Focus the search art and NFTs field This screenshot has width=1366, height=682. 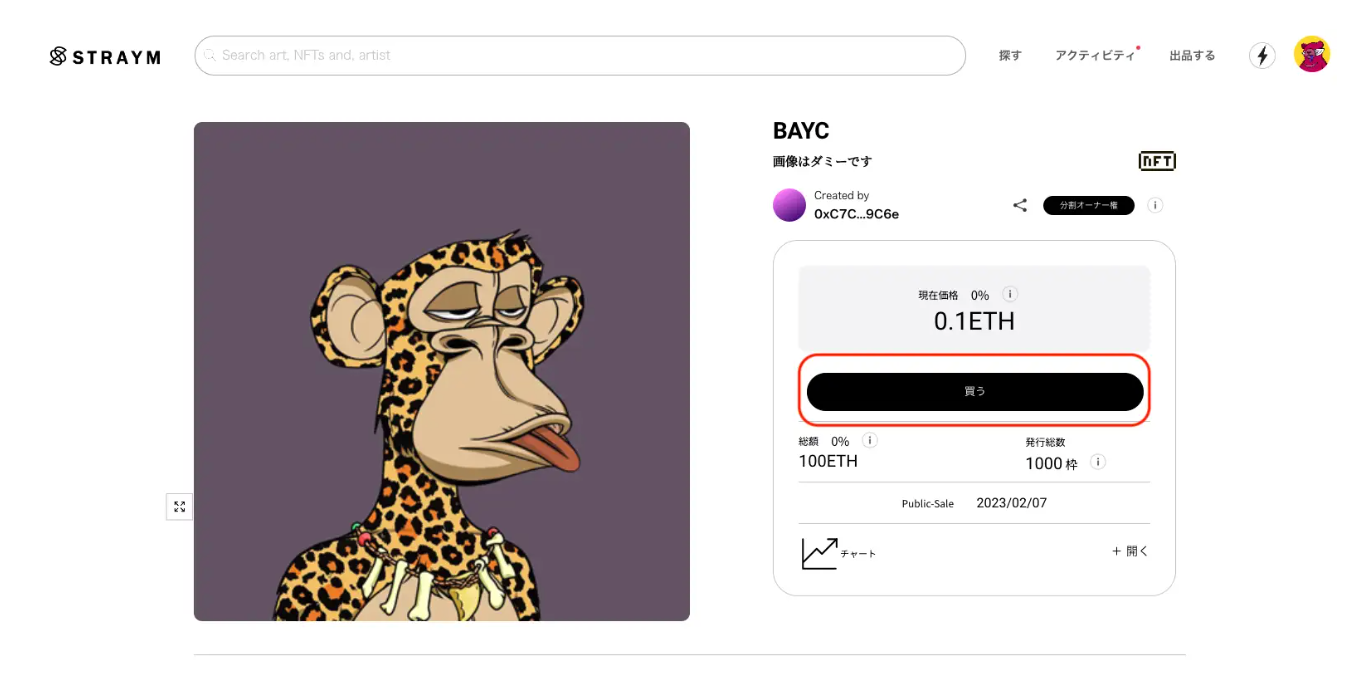(580, 56)
